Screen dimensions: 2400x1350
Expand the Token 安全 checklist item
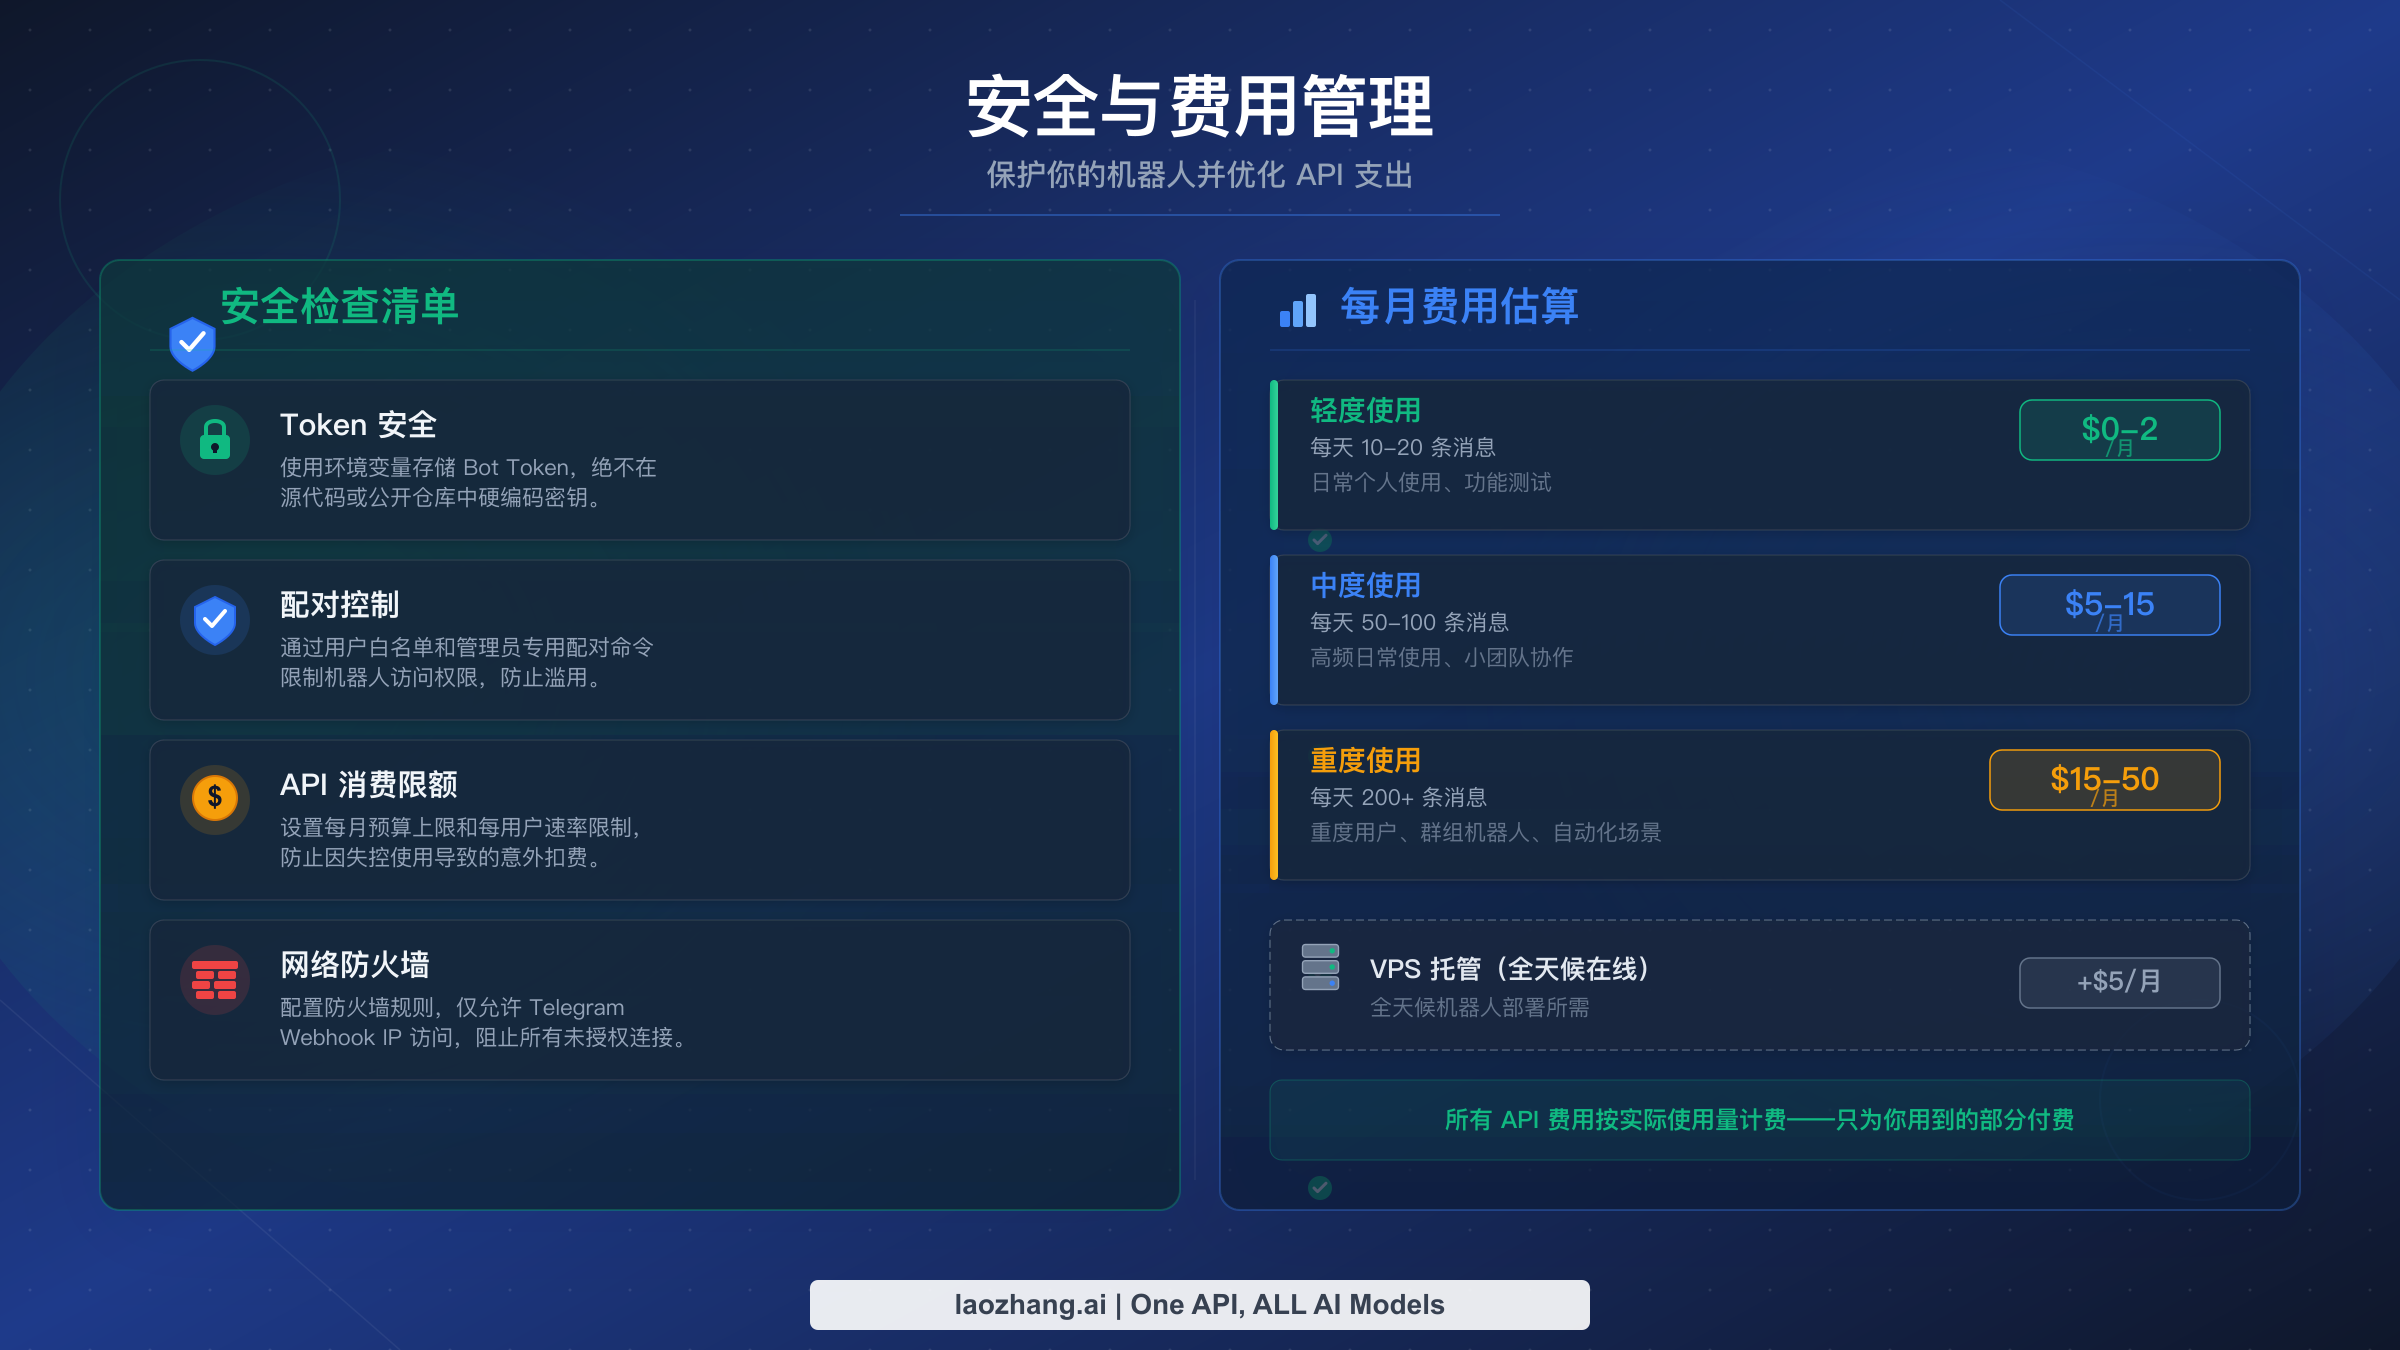pos(639,460)
